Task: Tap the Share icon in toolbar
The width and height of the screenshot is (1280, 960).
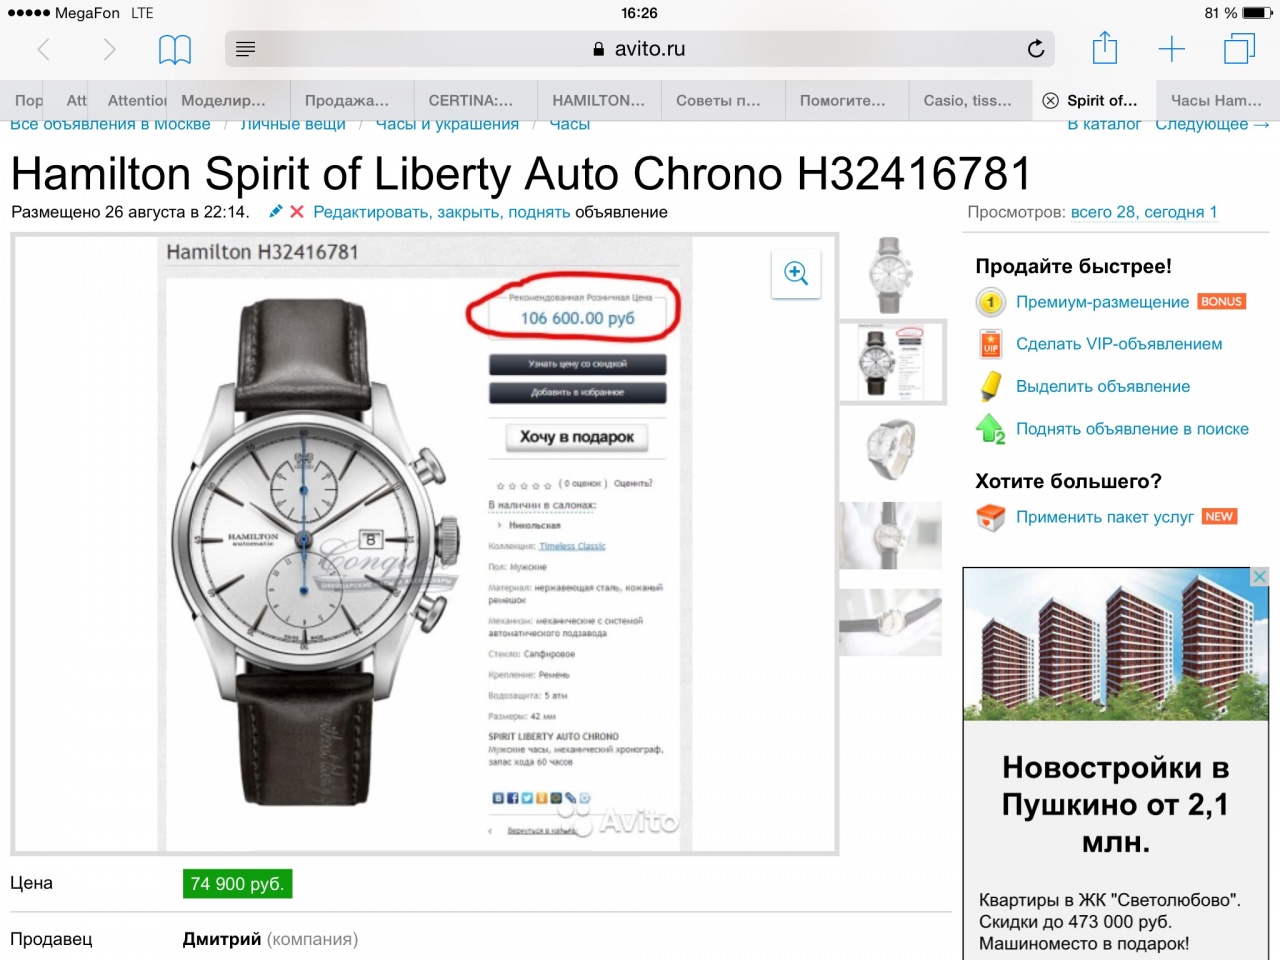Action: point(1104,47)
